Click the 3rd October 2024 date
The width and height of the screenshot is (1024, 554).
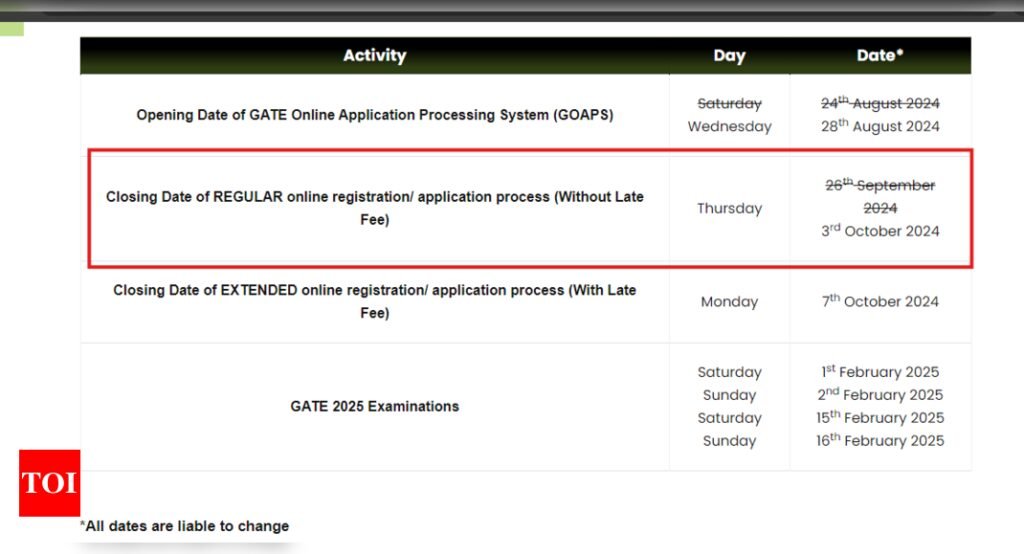880,231
